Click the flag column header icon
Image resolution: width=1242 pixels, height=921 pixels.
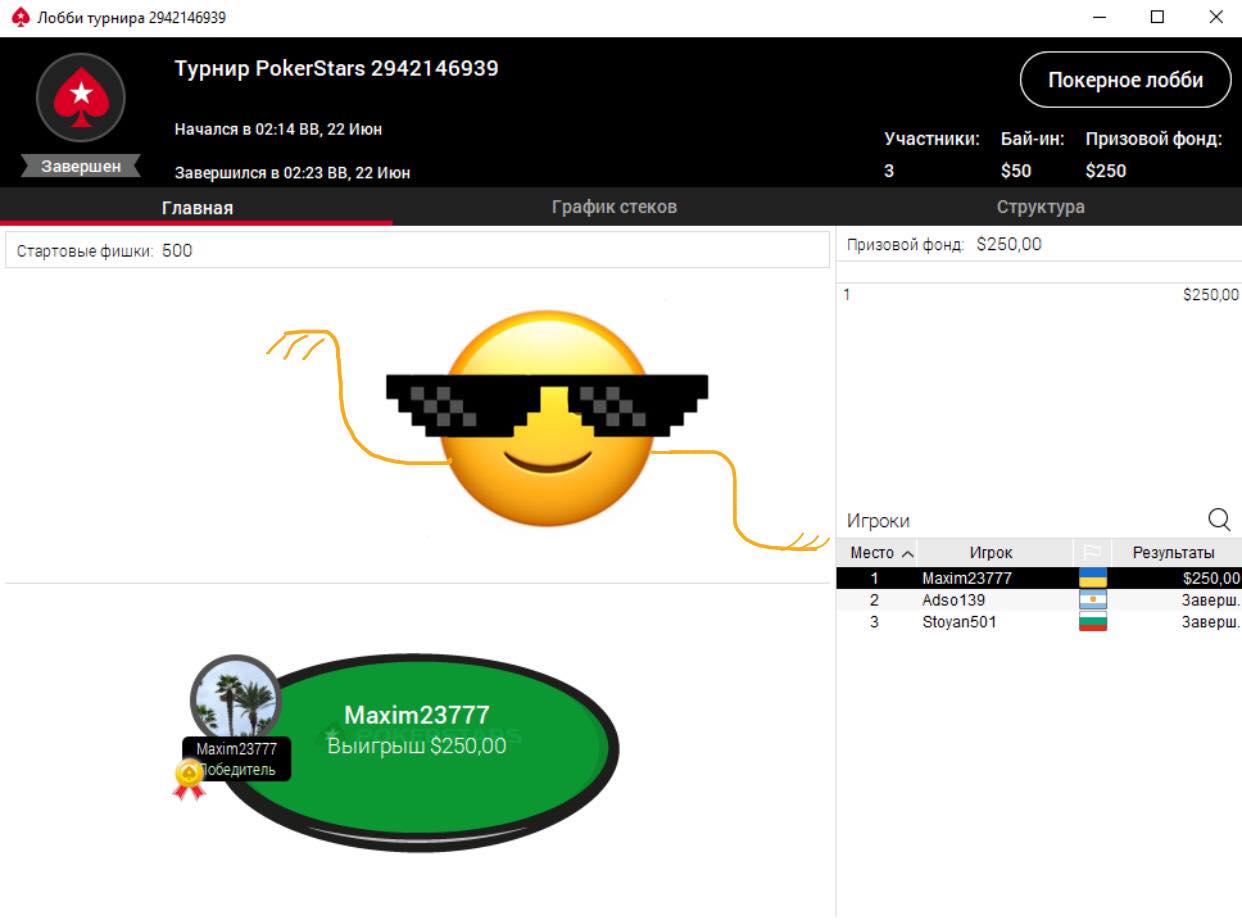click(x=1092, y=553)
